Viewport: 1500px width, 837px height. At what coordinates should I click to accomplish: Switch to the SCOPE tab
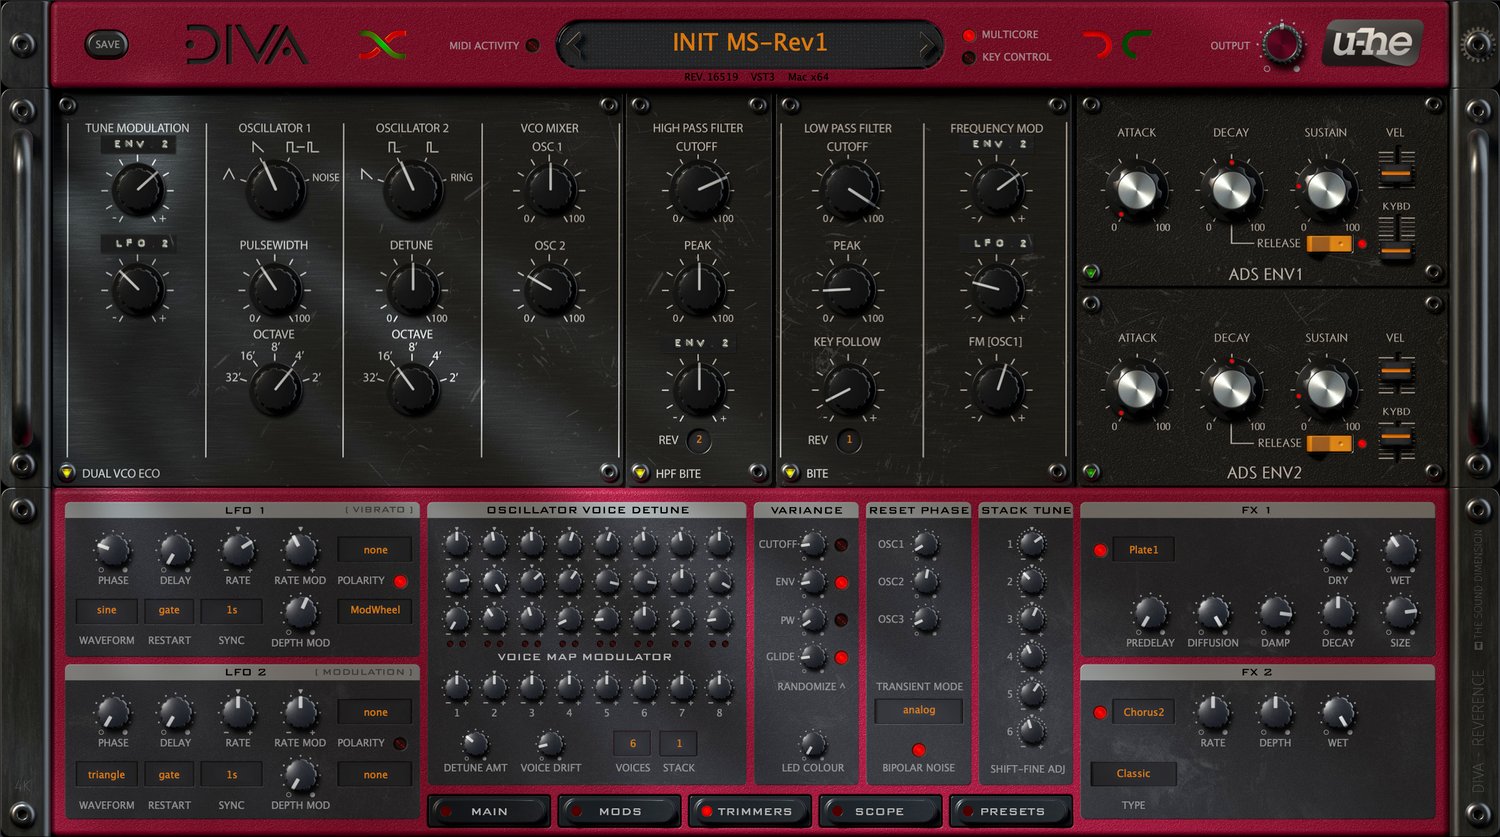click(879, 811)
